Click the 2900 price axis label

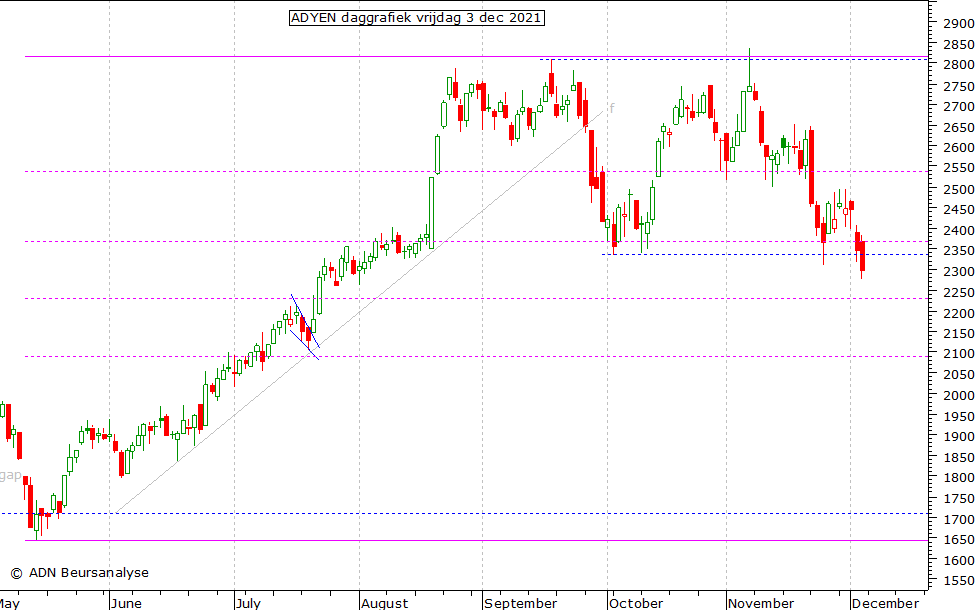tap(959, 24)
